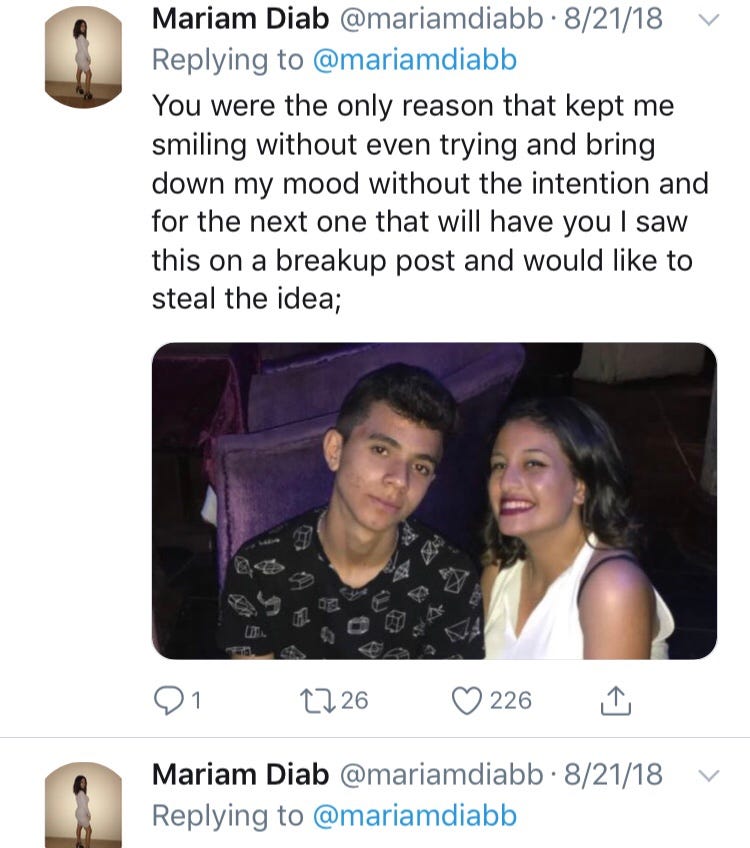Open the blue @mariamdiabb reply mention in the bottom tweet
Viewport: 750px width, 848px height.
pyautogui.click(x=415, y=816)
